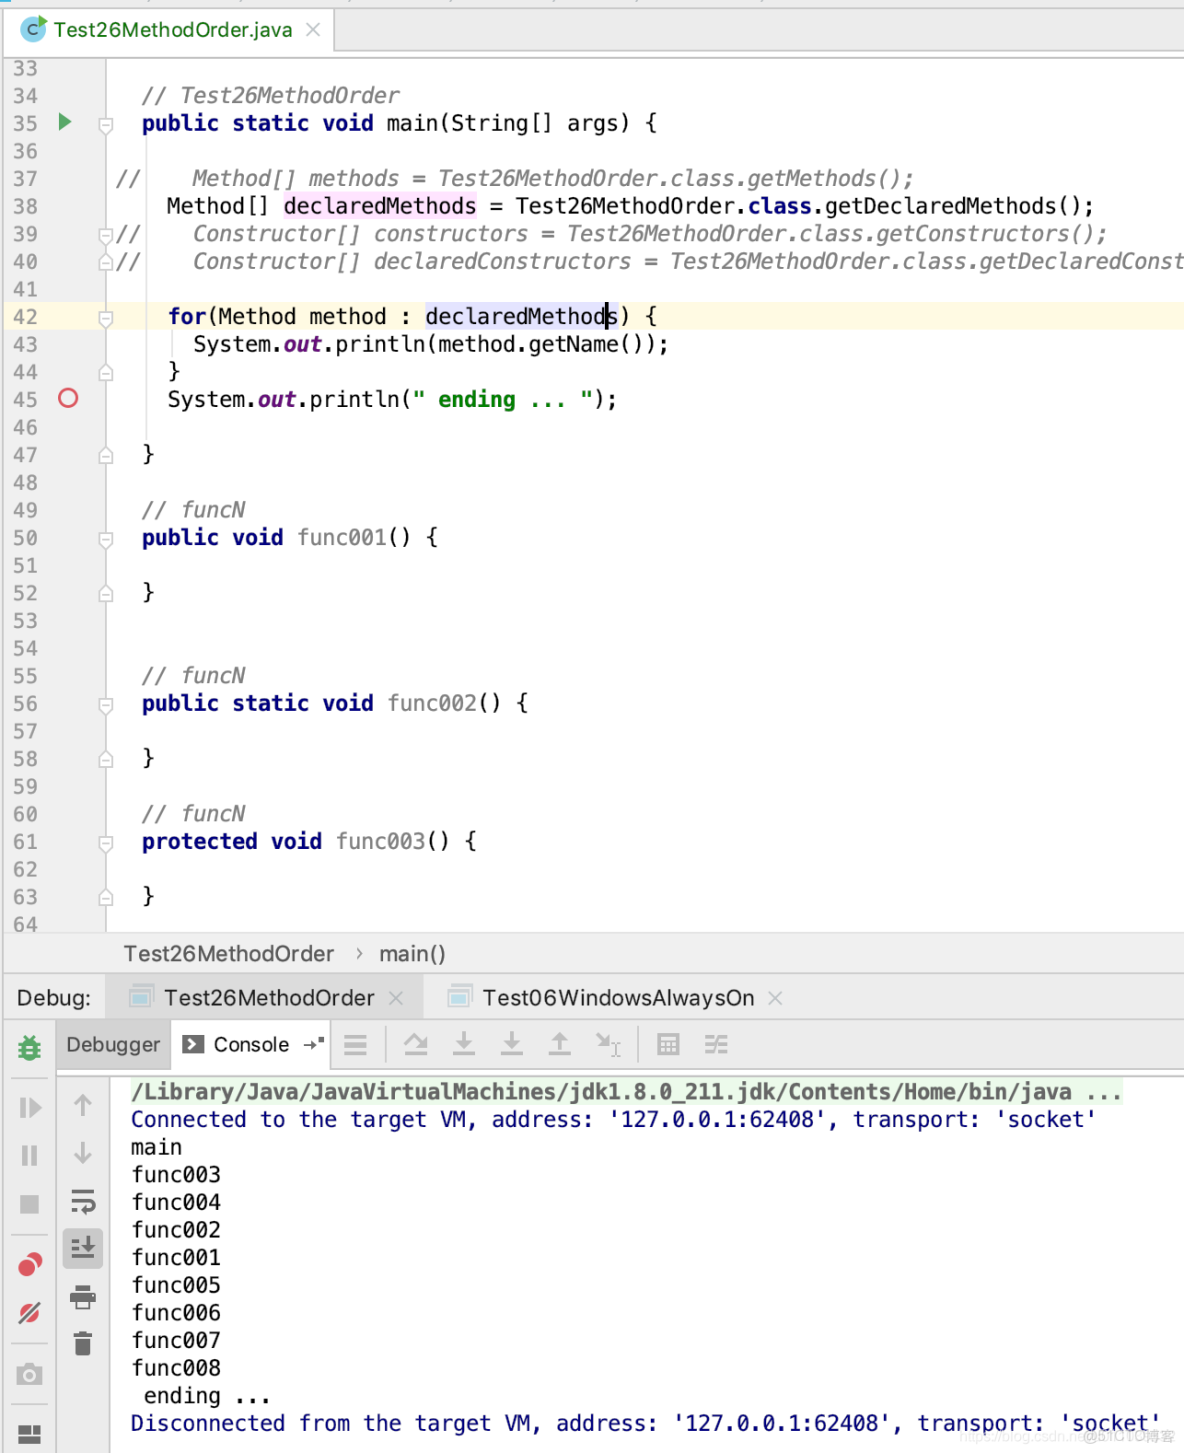Select the Step Over control
Screen dimensions: 1184x1453
pos(416,1044)
